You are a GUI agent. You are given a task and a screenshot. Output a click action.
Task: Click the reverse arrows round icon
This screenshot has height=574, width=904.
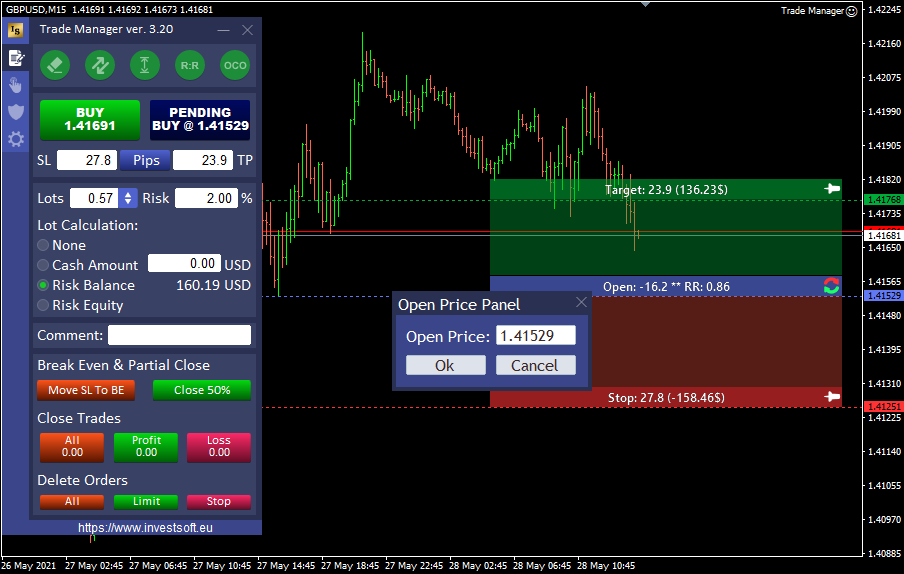(x=99, y=65)
